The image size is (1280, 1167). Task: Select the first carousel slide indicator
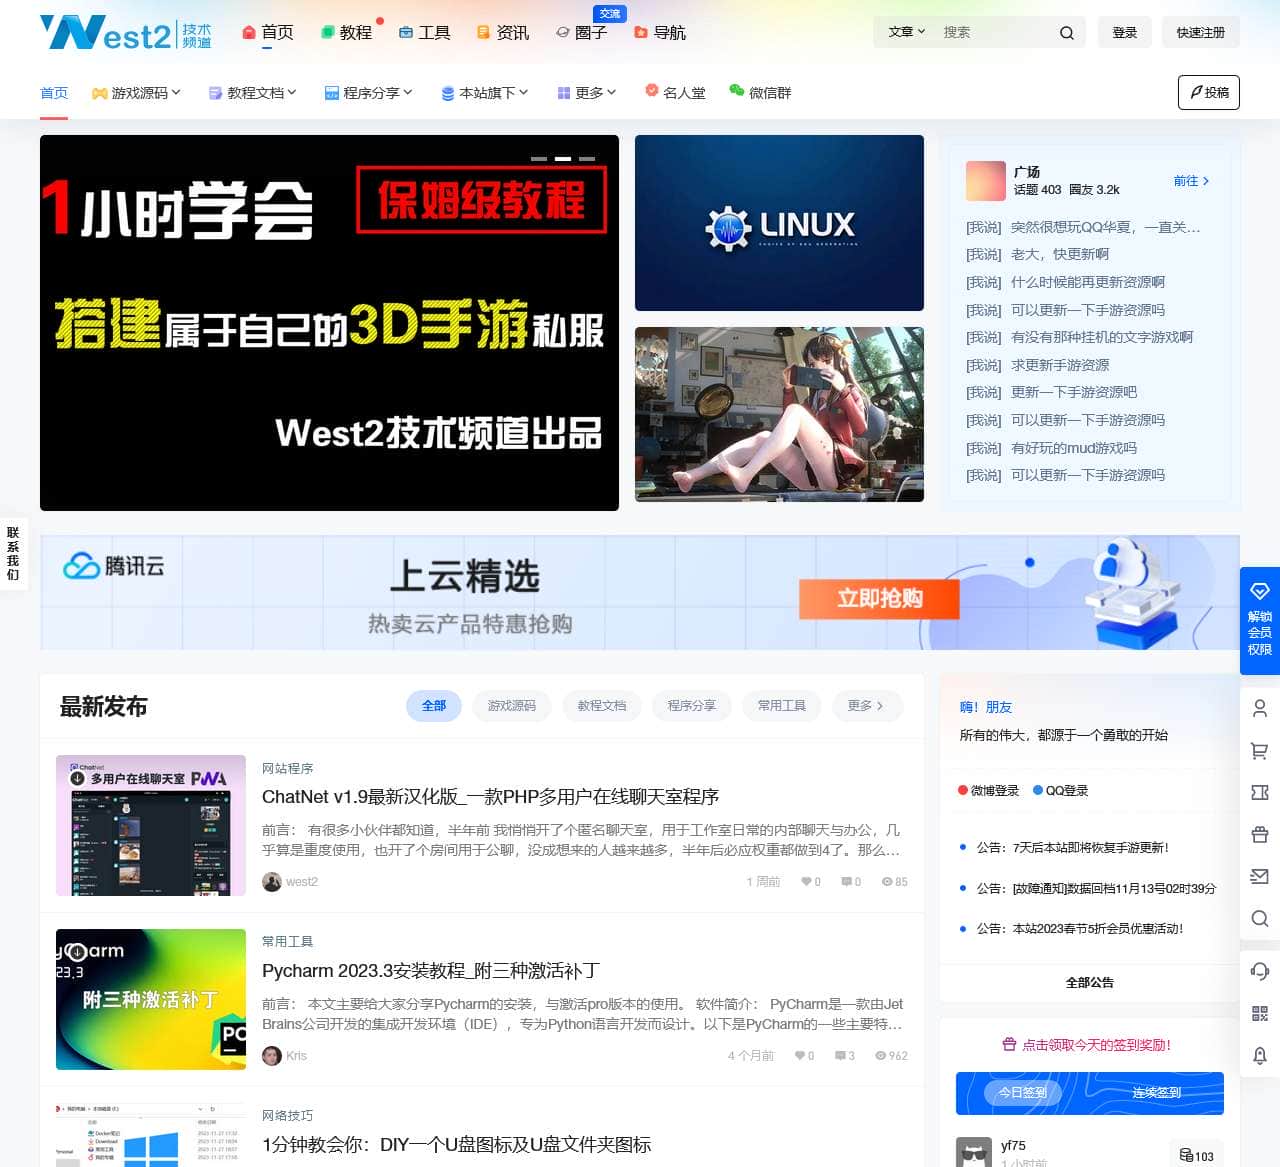[x=539, y=159]
